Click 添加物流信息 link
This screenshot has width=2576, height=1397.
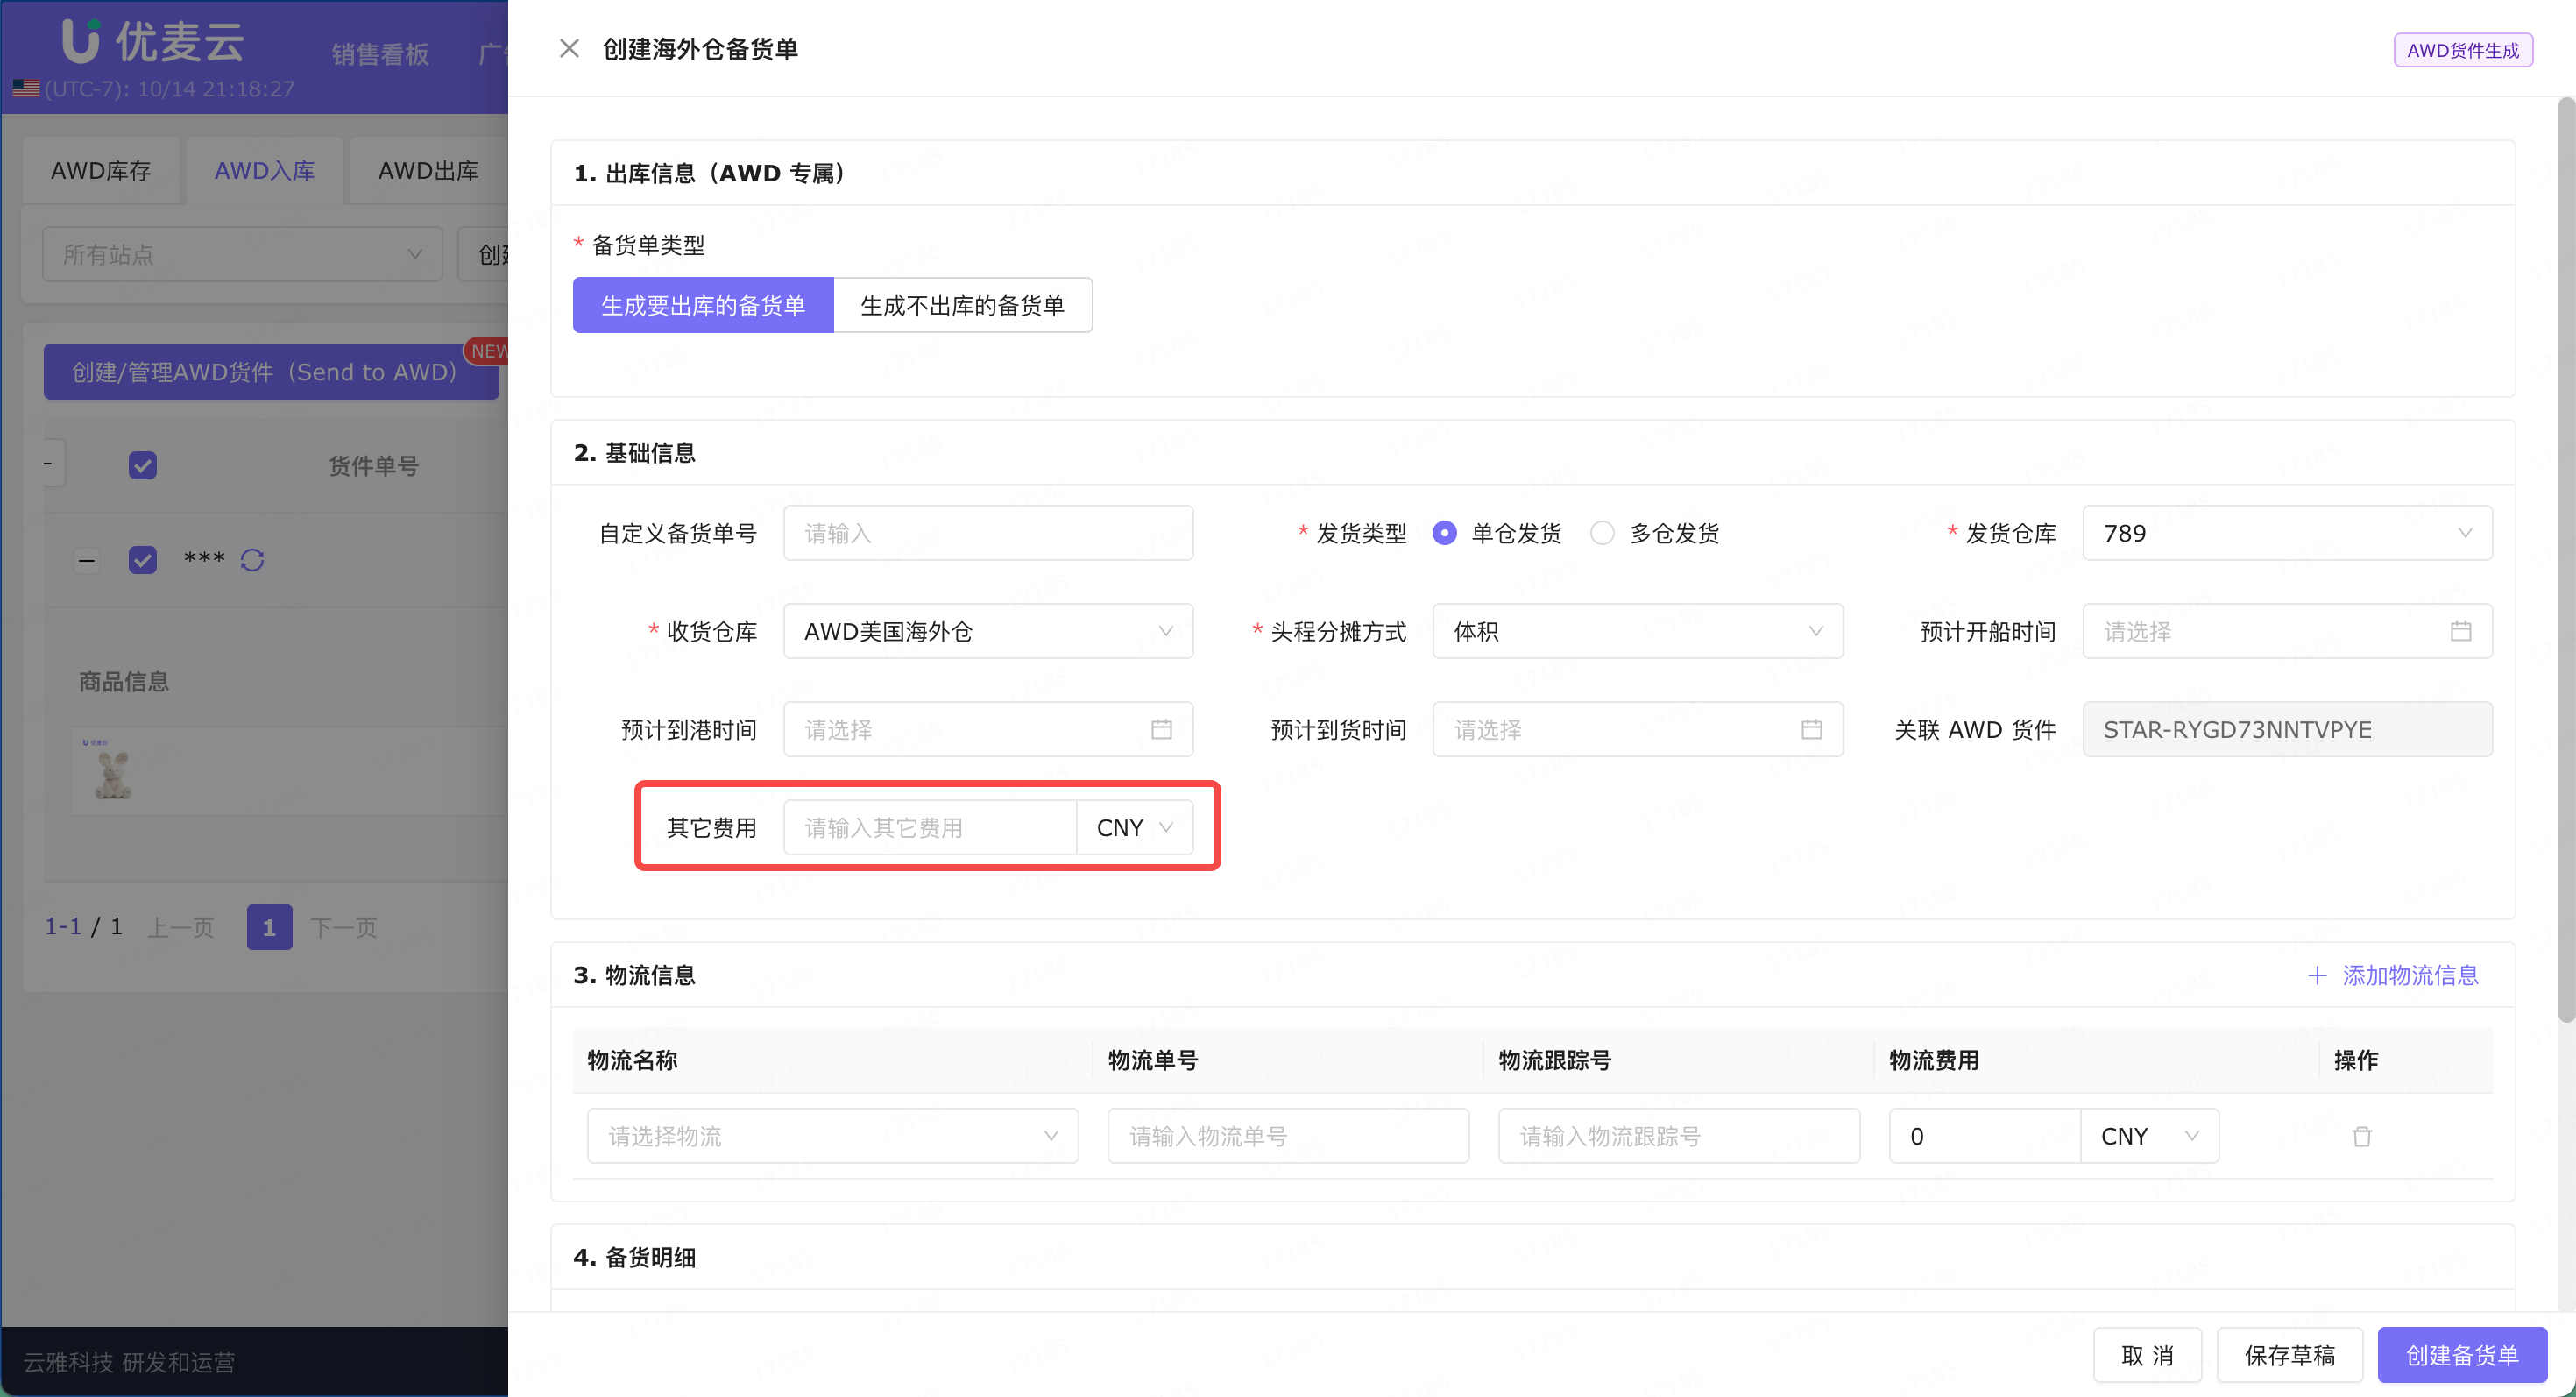[2410, 975]
